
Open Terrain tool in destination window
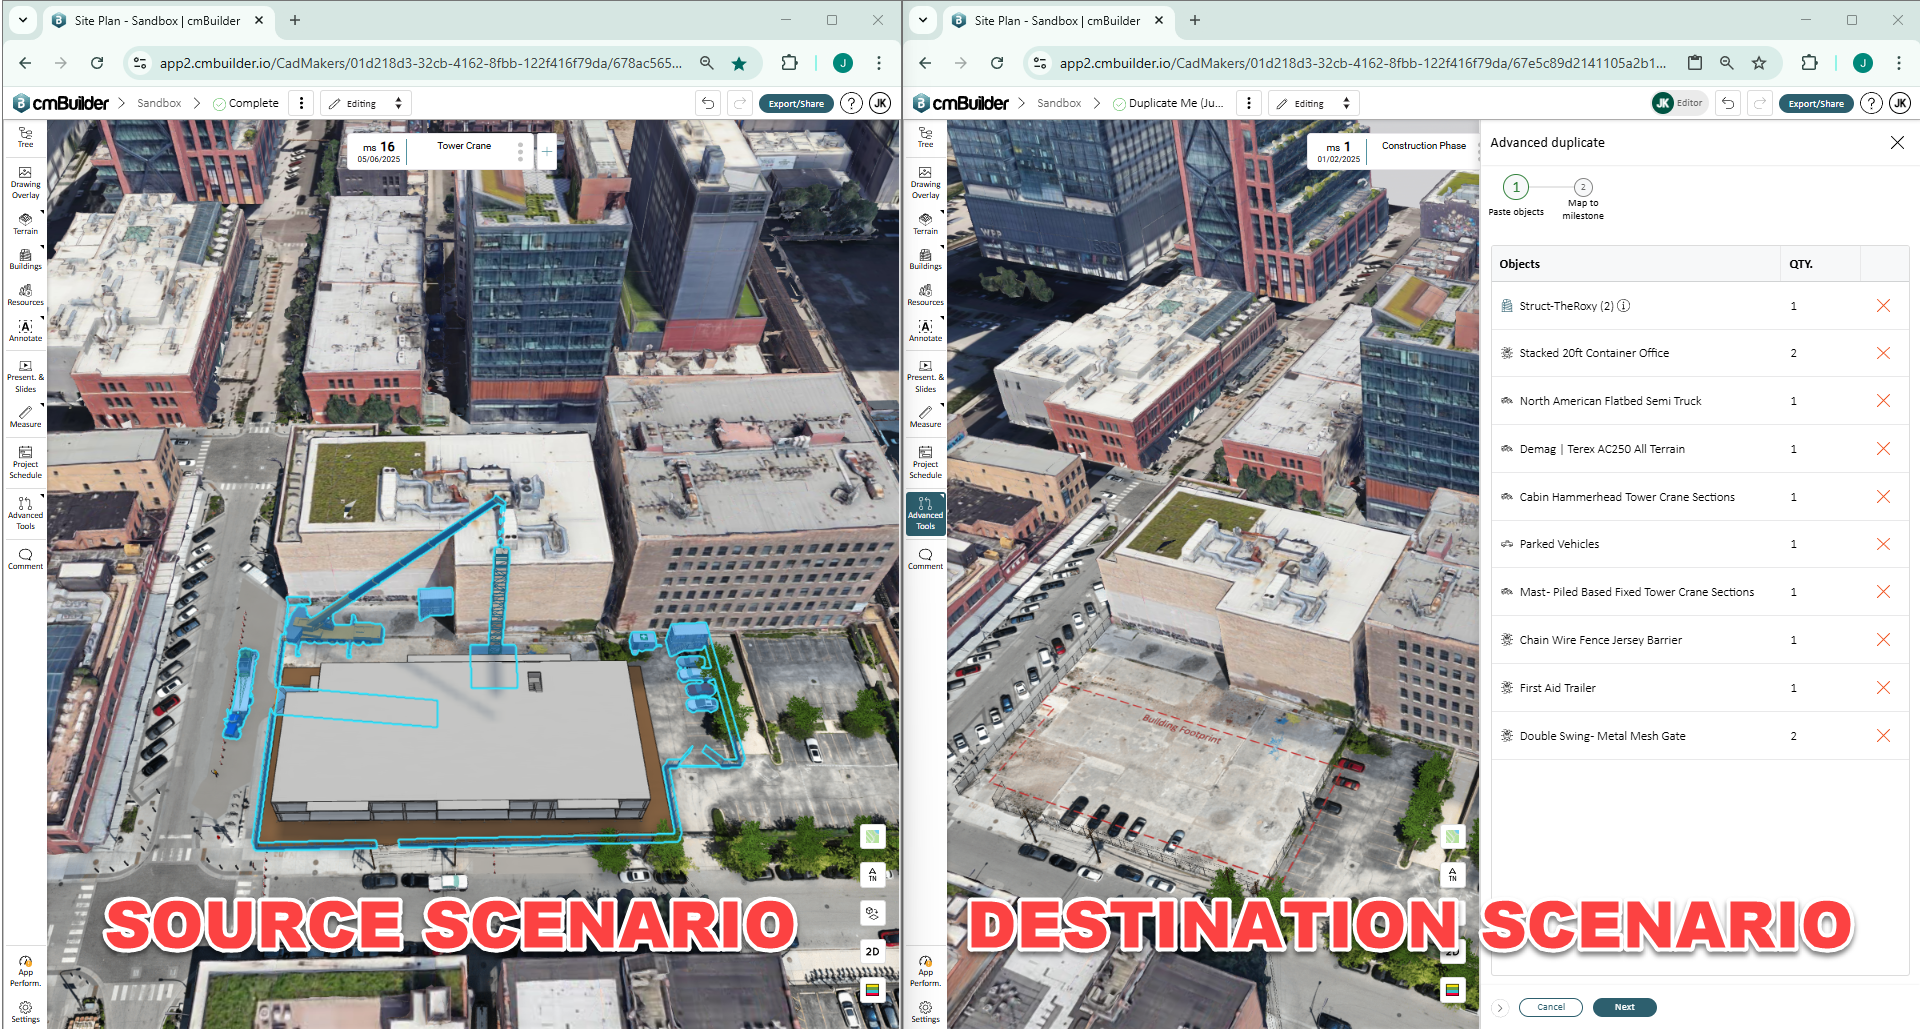(925, 223)
